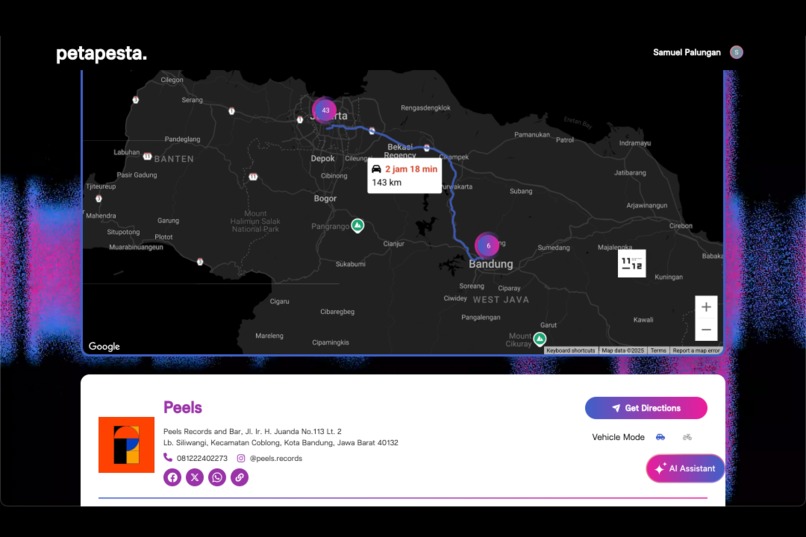Open the X (Twitter) link for Peels
Viewport: 806px width, 537px height.
pos(195,477)
